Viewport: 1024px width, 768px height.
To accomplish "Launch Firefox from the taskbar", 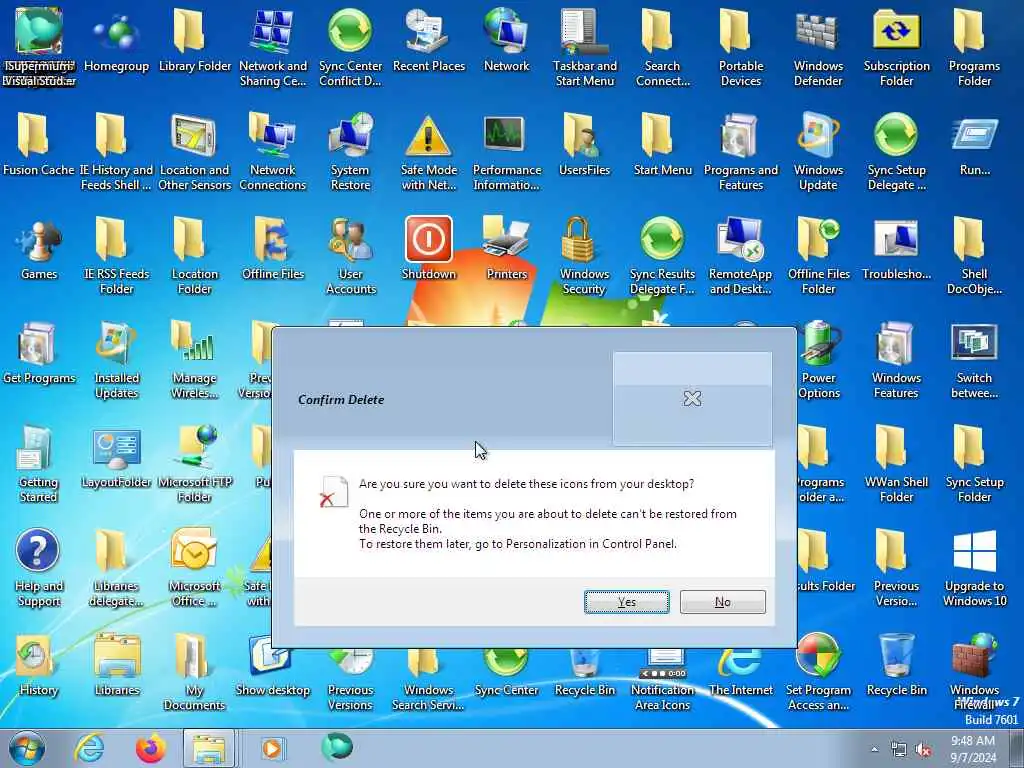I will coord(150,748).
